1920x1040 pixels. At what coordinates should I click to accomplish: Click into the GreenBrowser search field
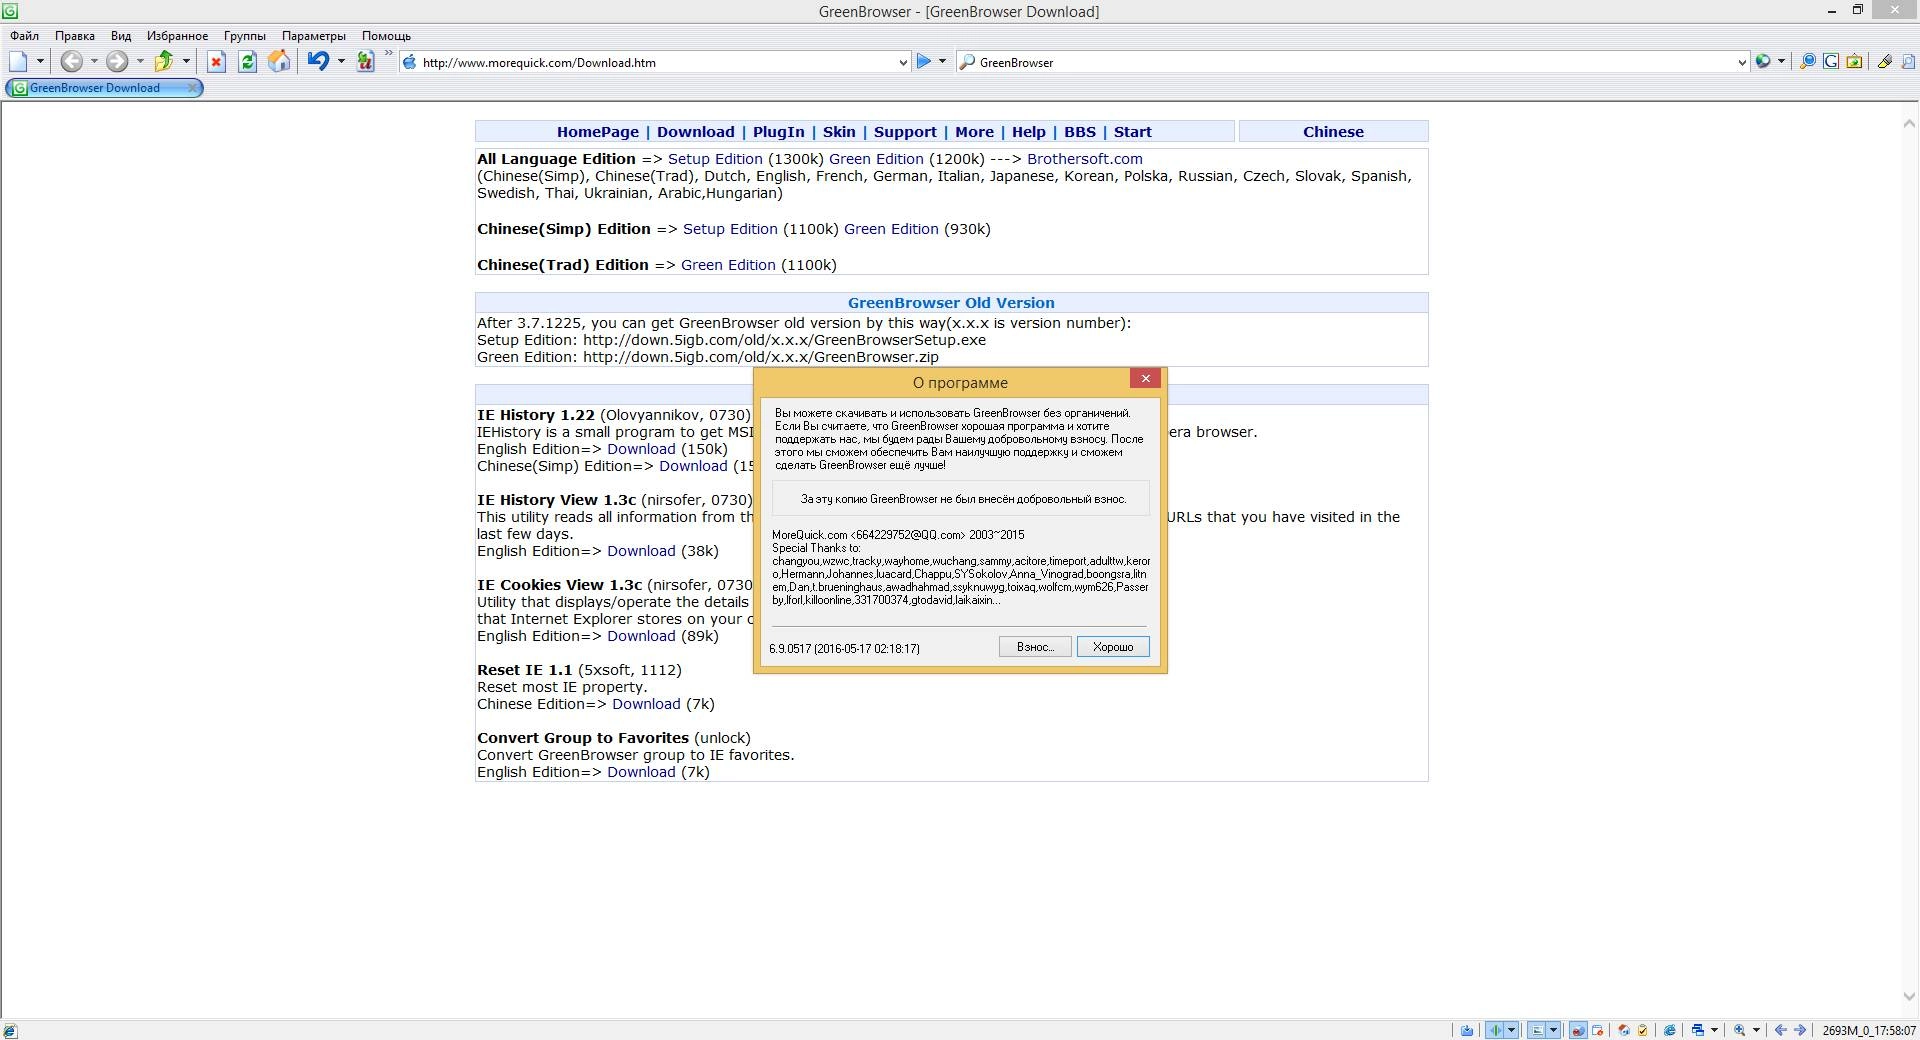coord(1355,62)
